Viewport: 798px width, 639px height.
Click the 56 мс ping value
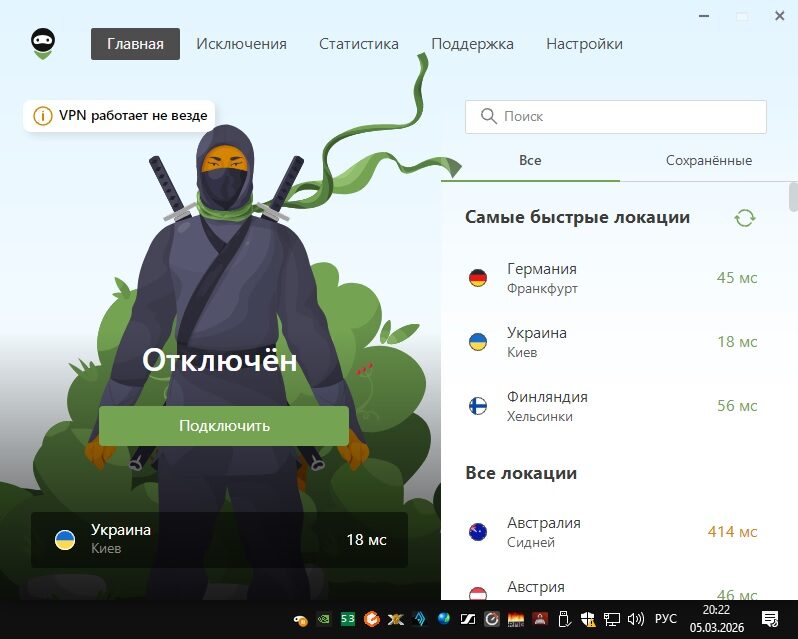(x=737, y=406)
